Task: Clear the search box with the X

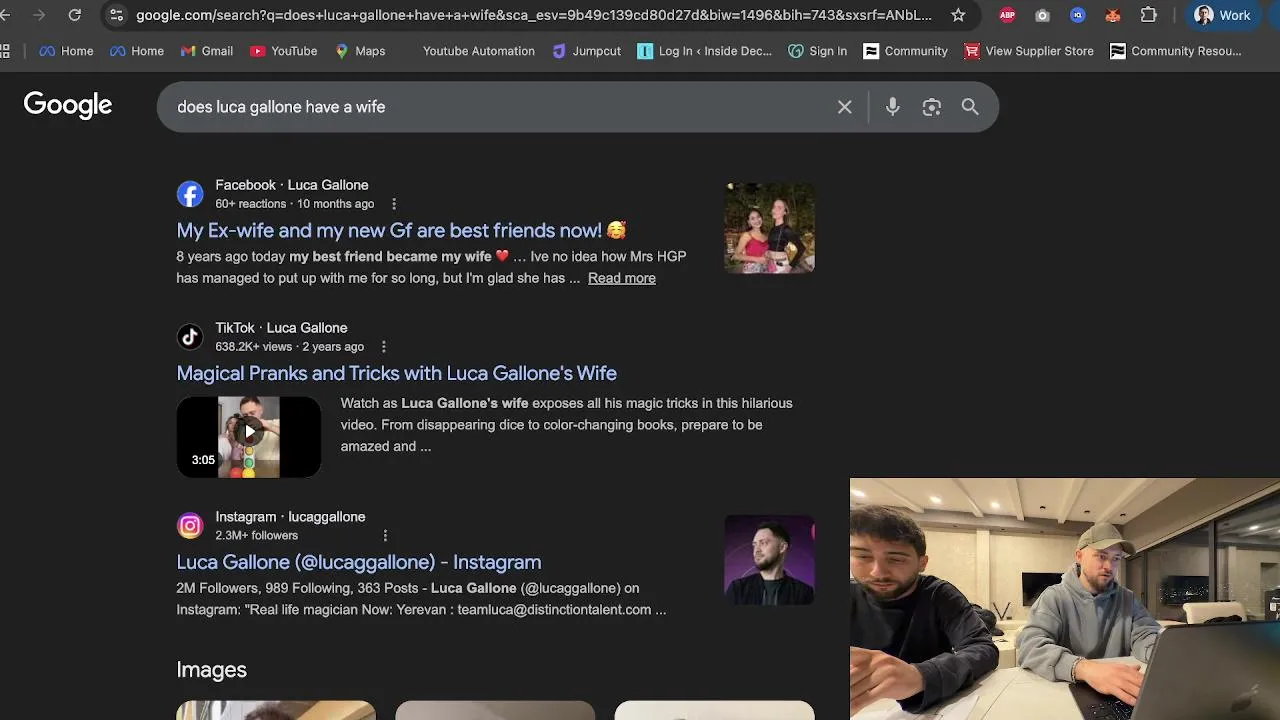Action: click(845, 107)
